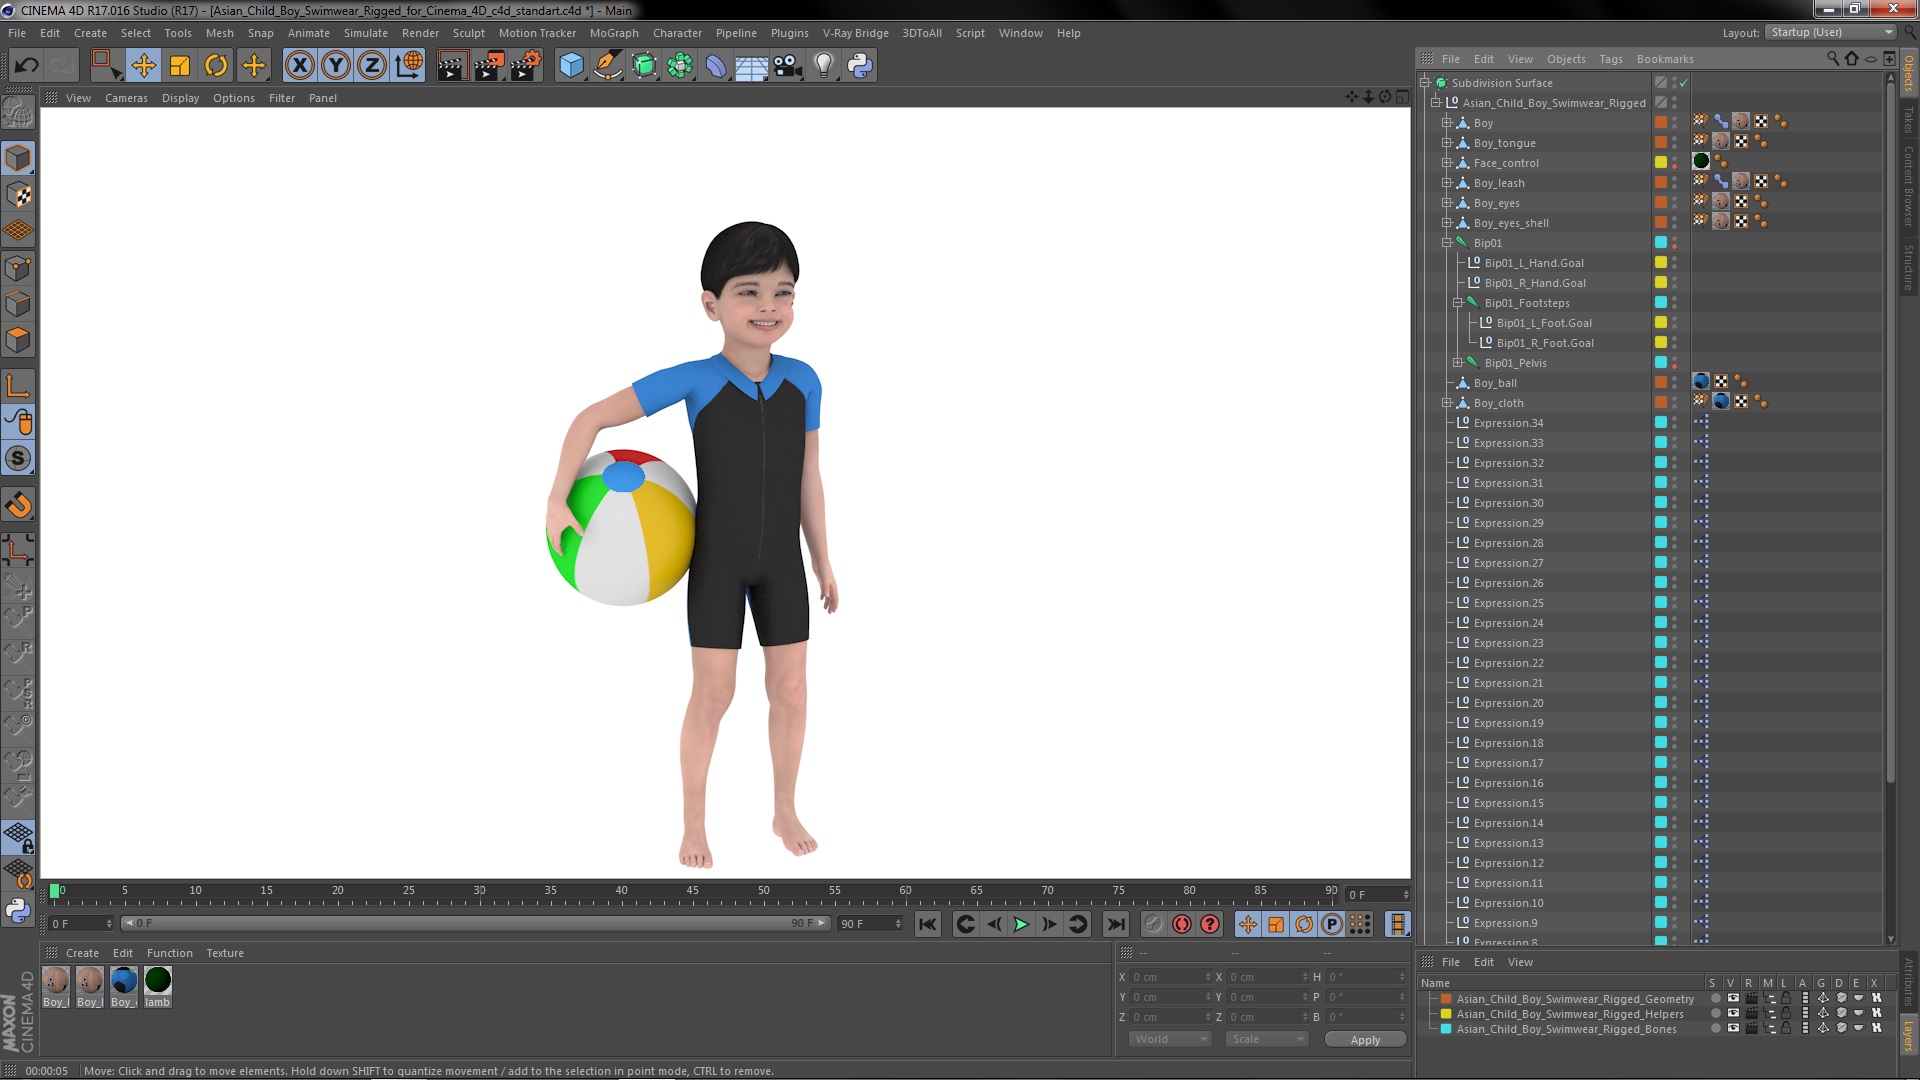Switch to Model mode in left palette
1920x1080 pixels.
pos(18,158)
